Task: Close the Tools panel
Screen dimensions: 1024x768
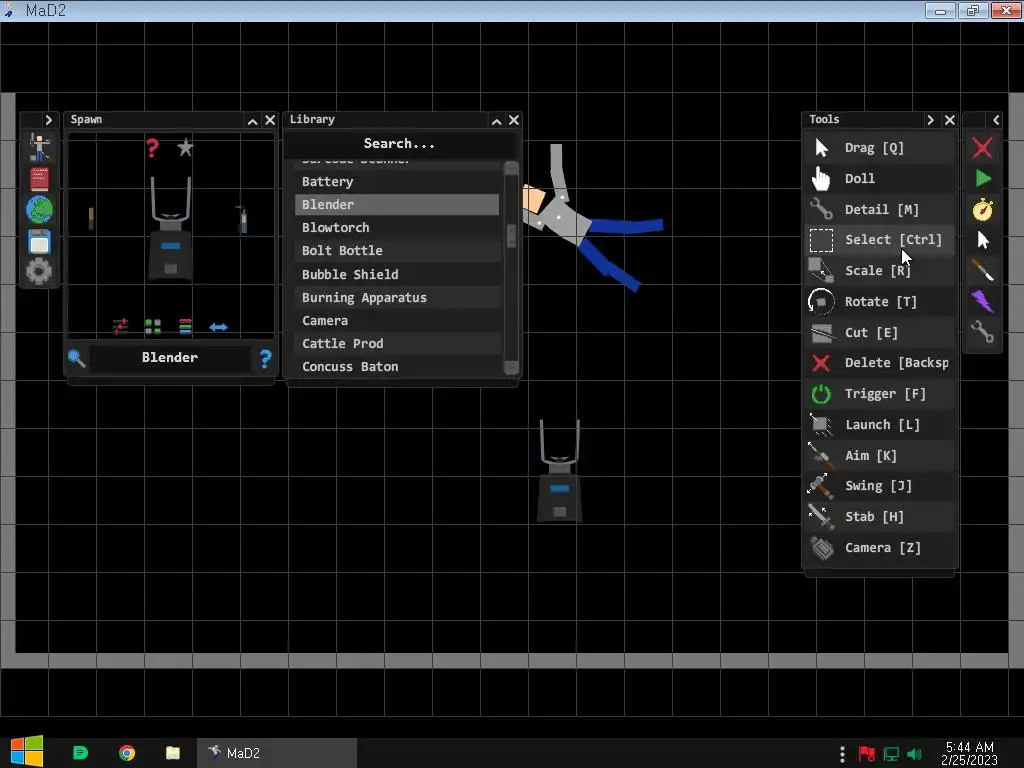Action: (x=950, y=120)
